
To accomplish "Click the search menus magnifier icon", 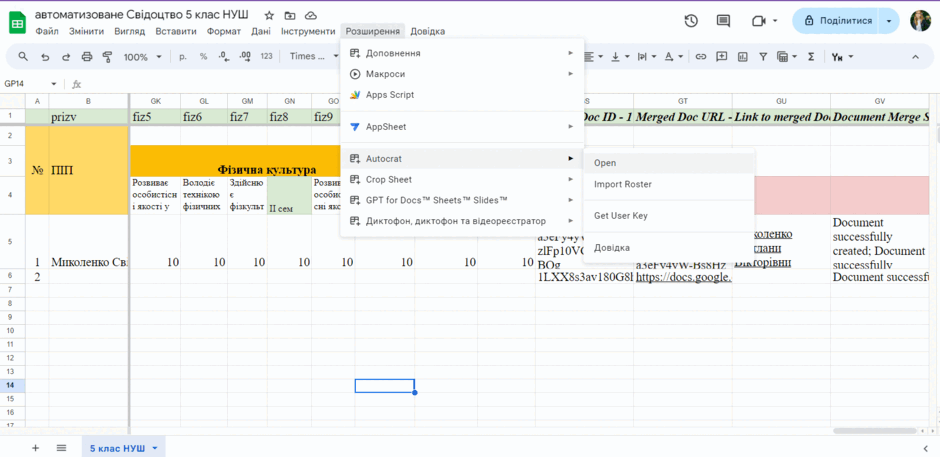I will point(23,56).
